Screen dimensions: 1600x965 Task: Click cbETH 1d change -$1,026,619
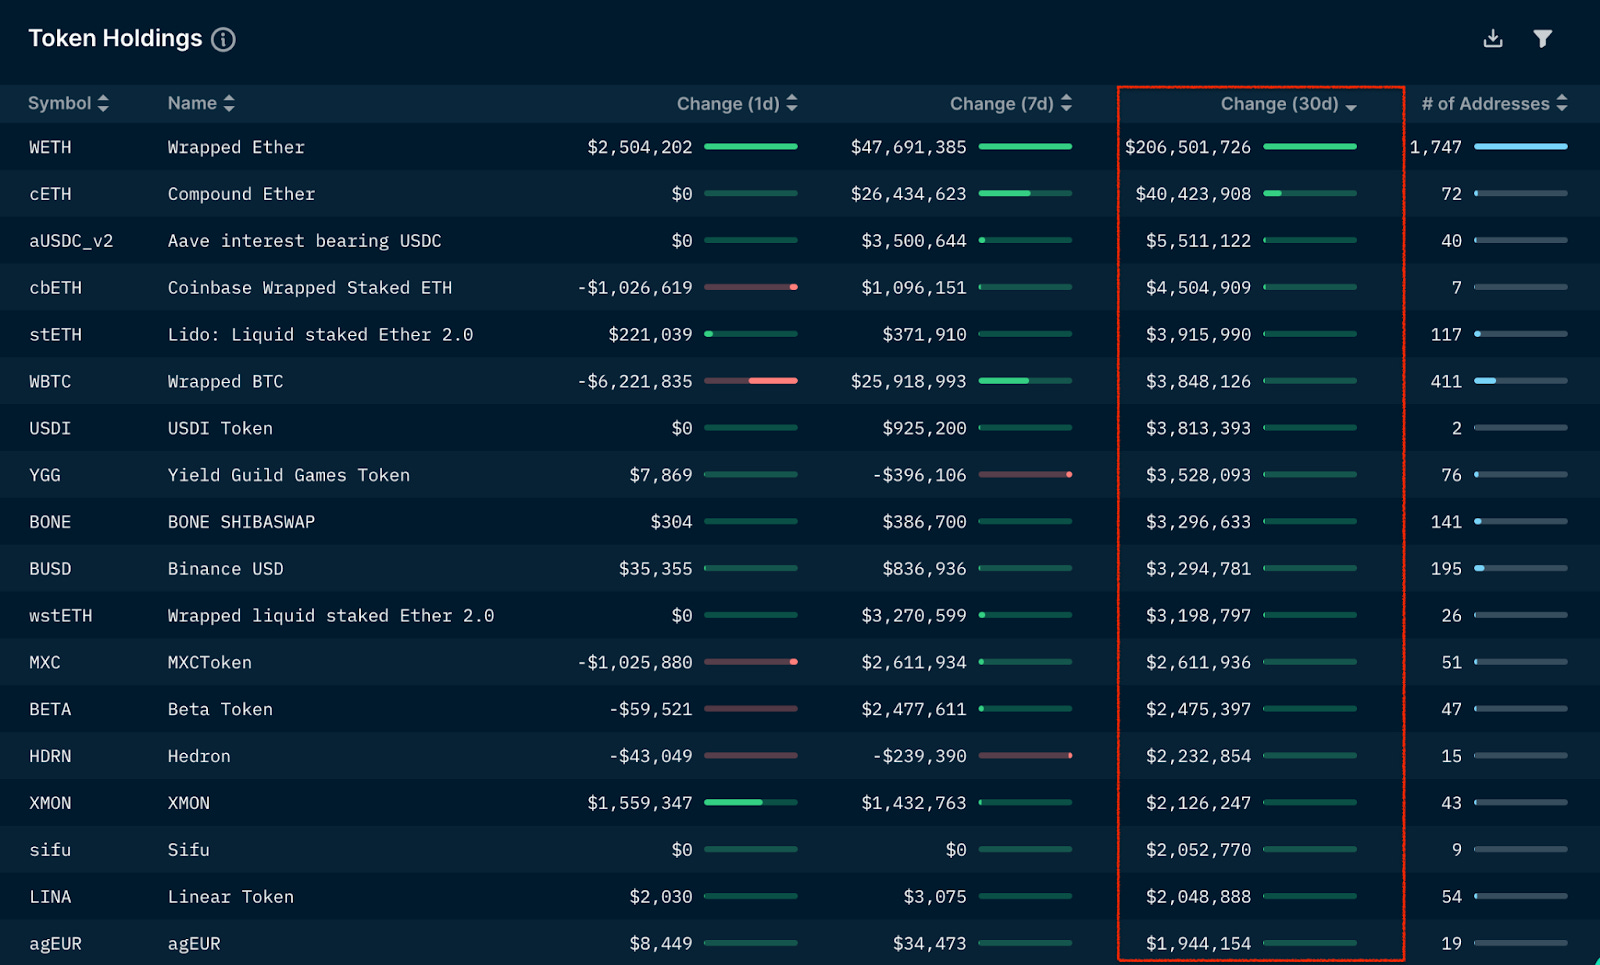click(635, 288)
